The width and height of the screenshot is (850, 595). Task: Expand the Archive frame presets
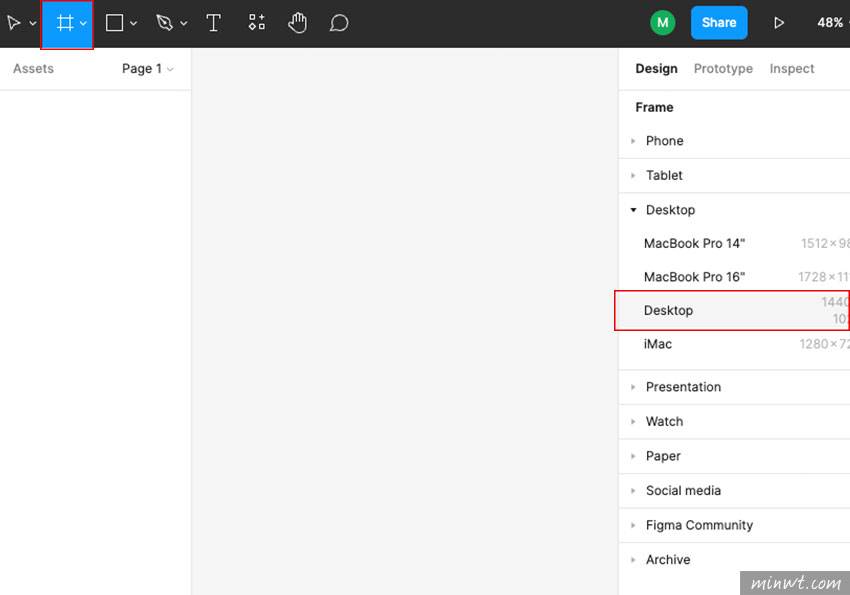click(x=734, y=560)
